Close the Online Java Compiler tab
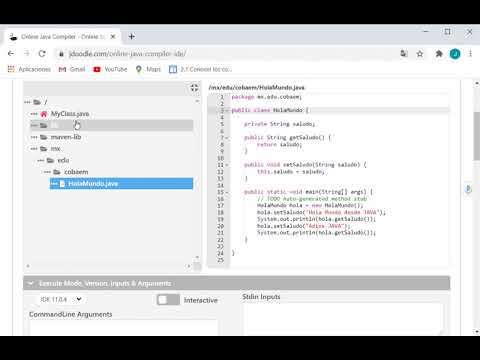The image size is (480, 360). 113,36
